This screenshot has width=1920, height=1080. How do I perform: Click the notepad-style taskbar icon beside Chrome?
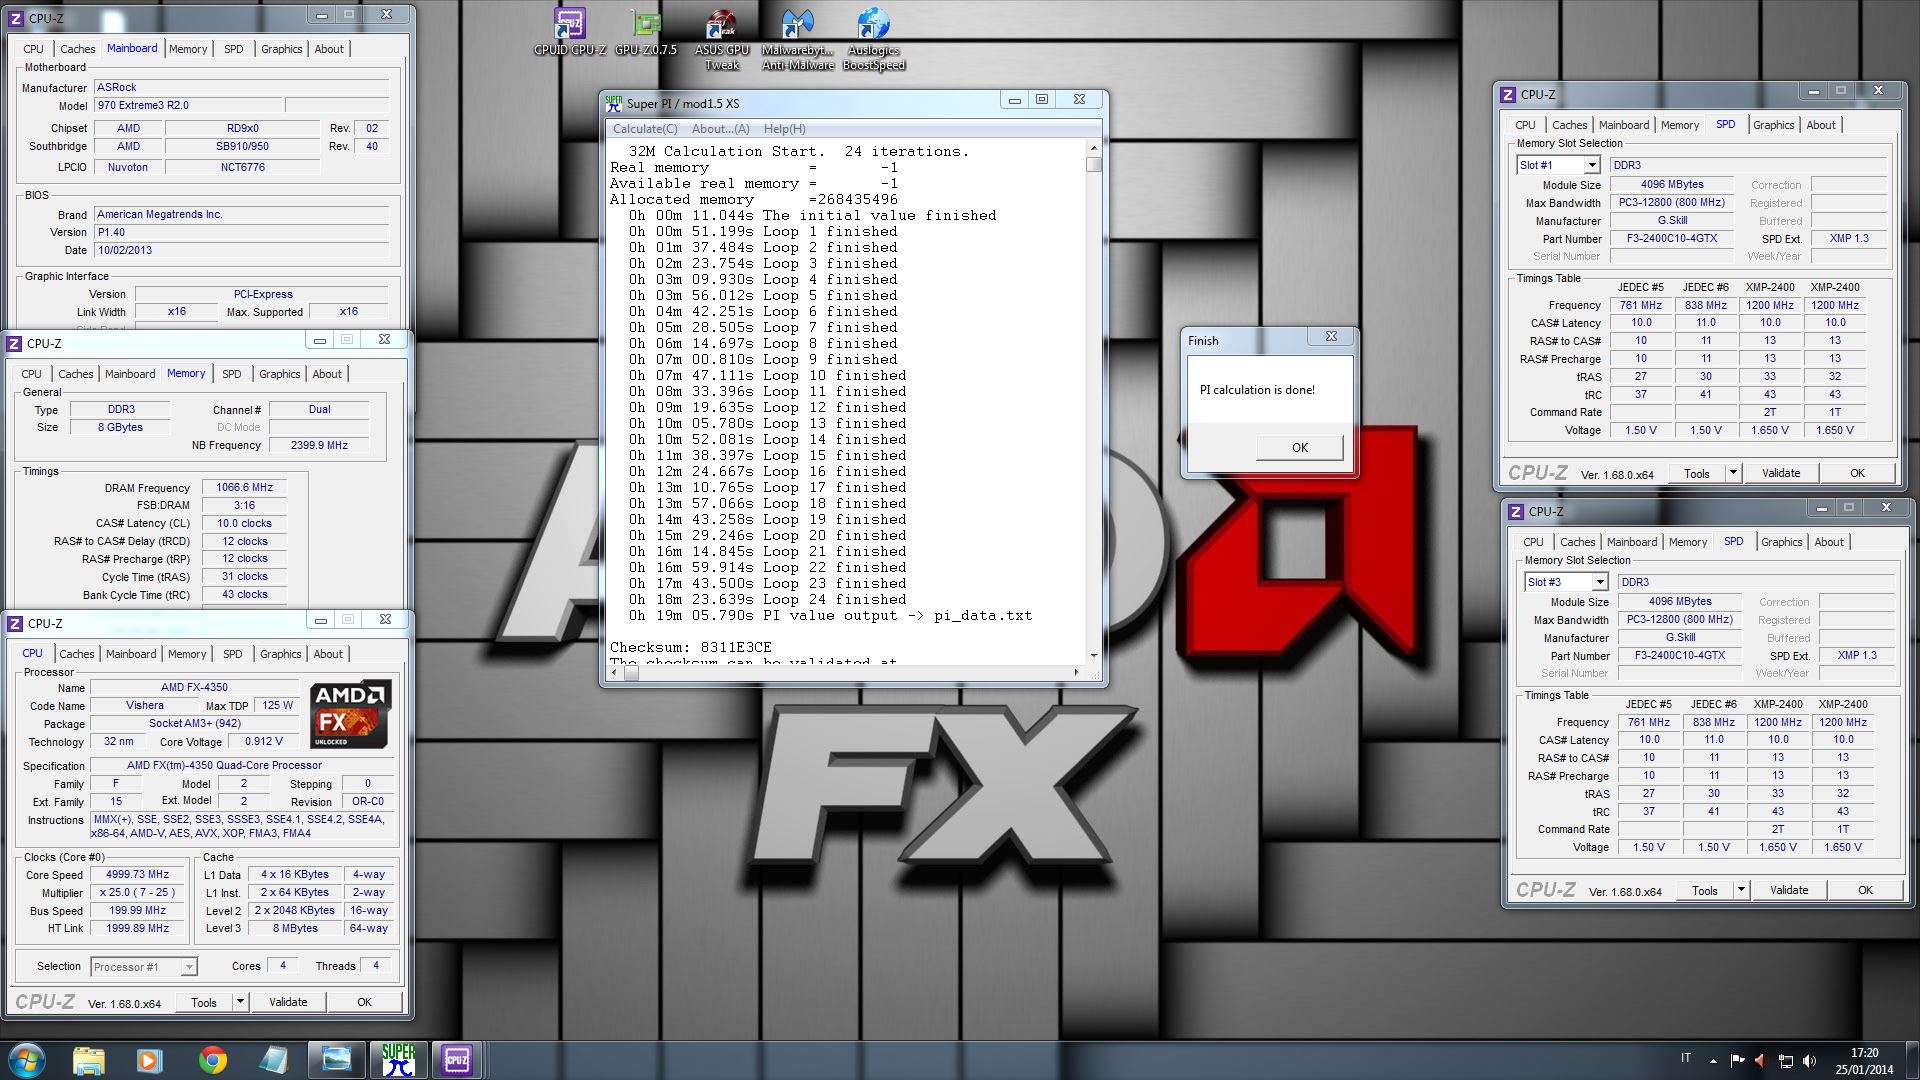(x=273, y=1060)
